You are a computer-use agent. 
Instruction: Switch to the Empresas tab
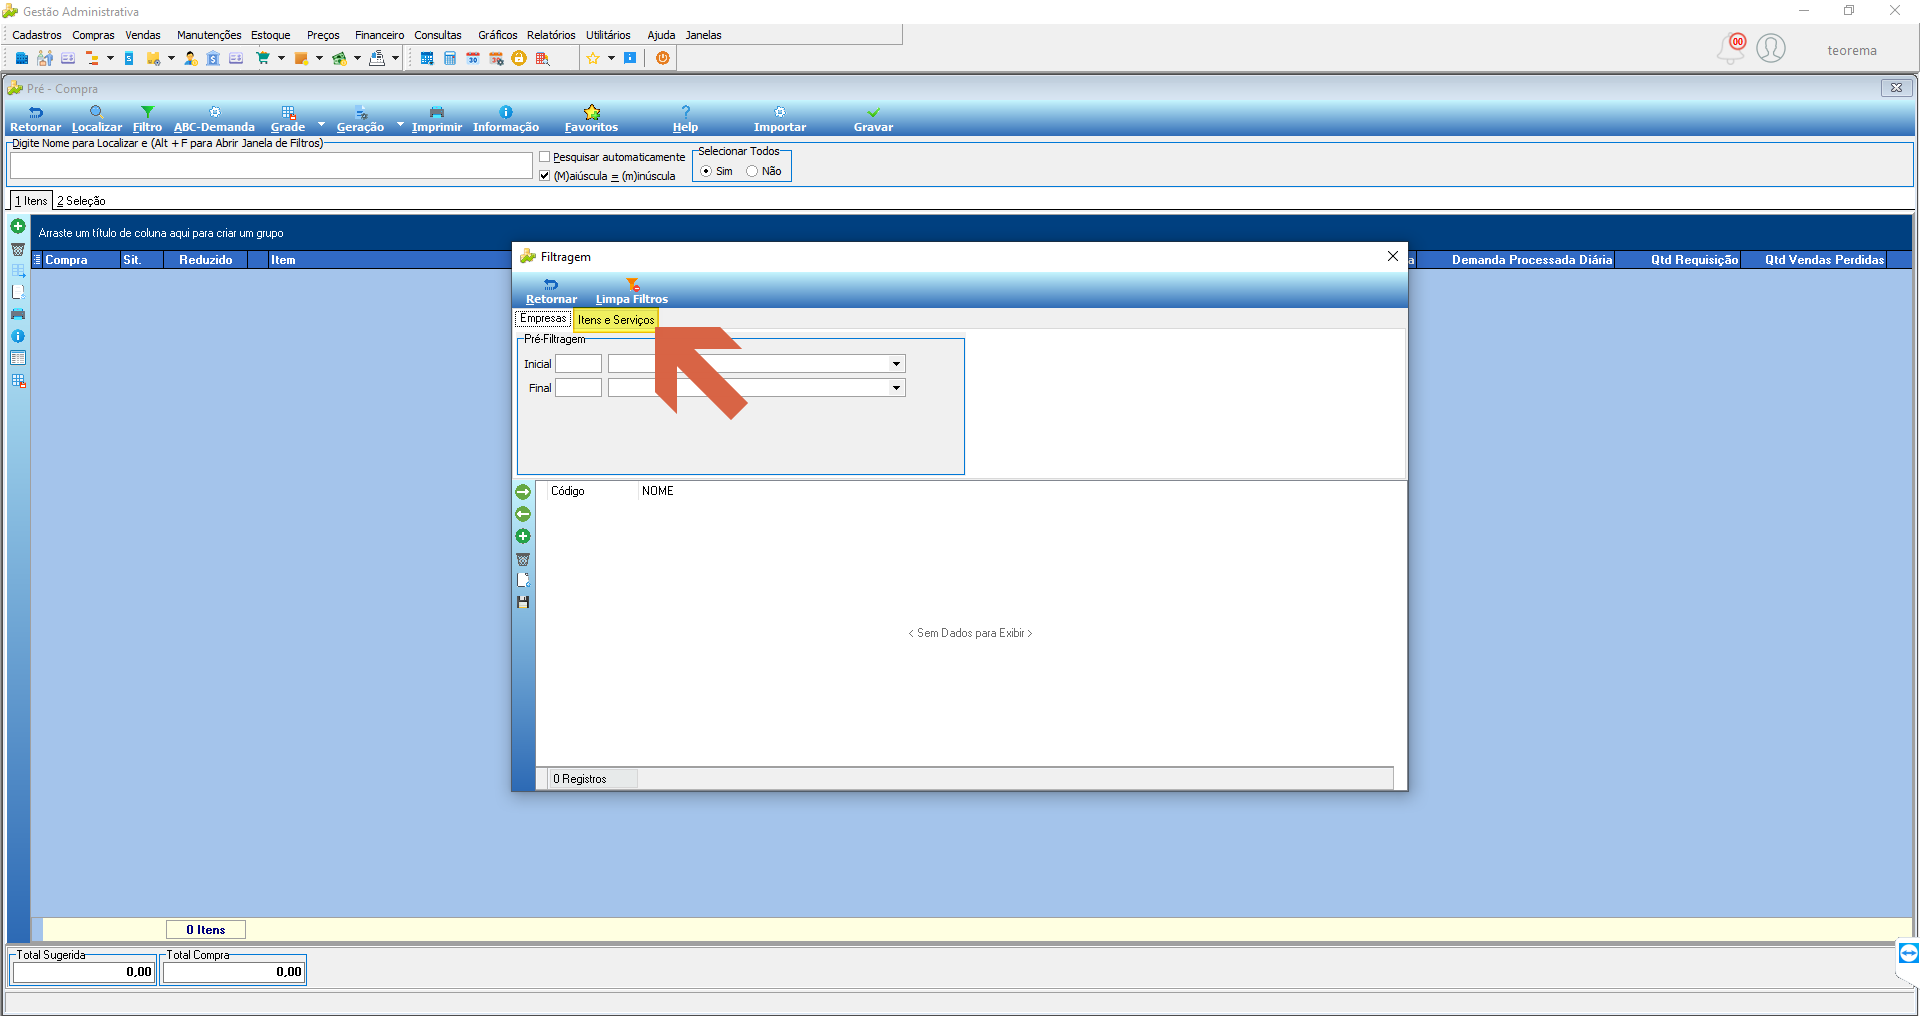[x=543, y=319]
